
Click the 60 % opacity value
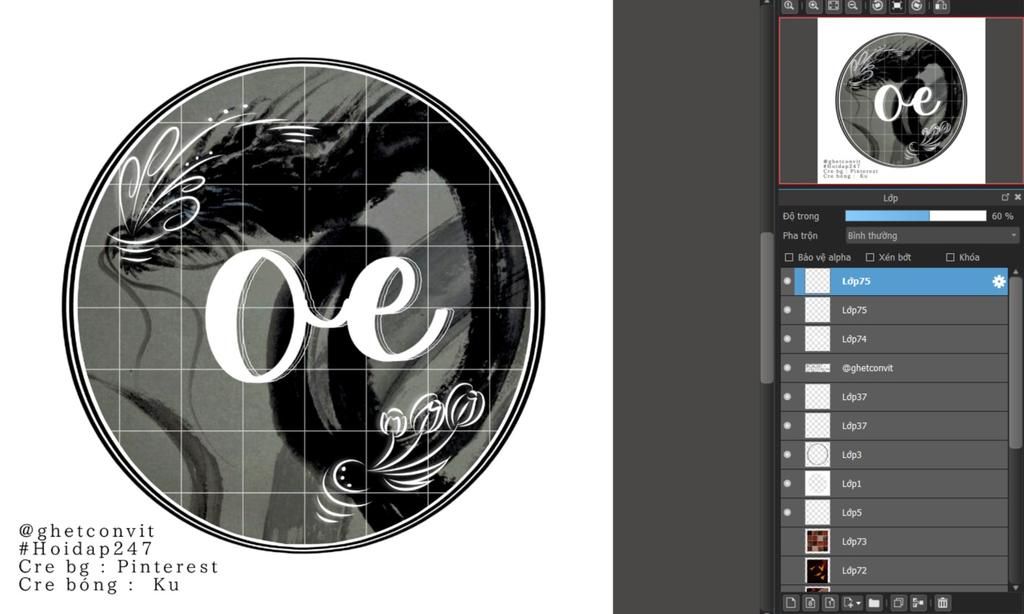coord(1002,216)
